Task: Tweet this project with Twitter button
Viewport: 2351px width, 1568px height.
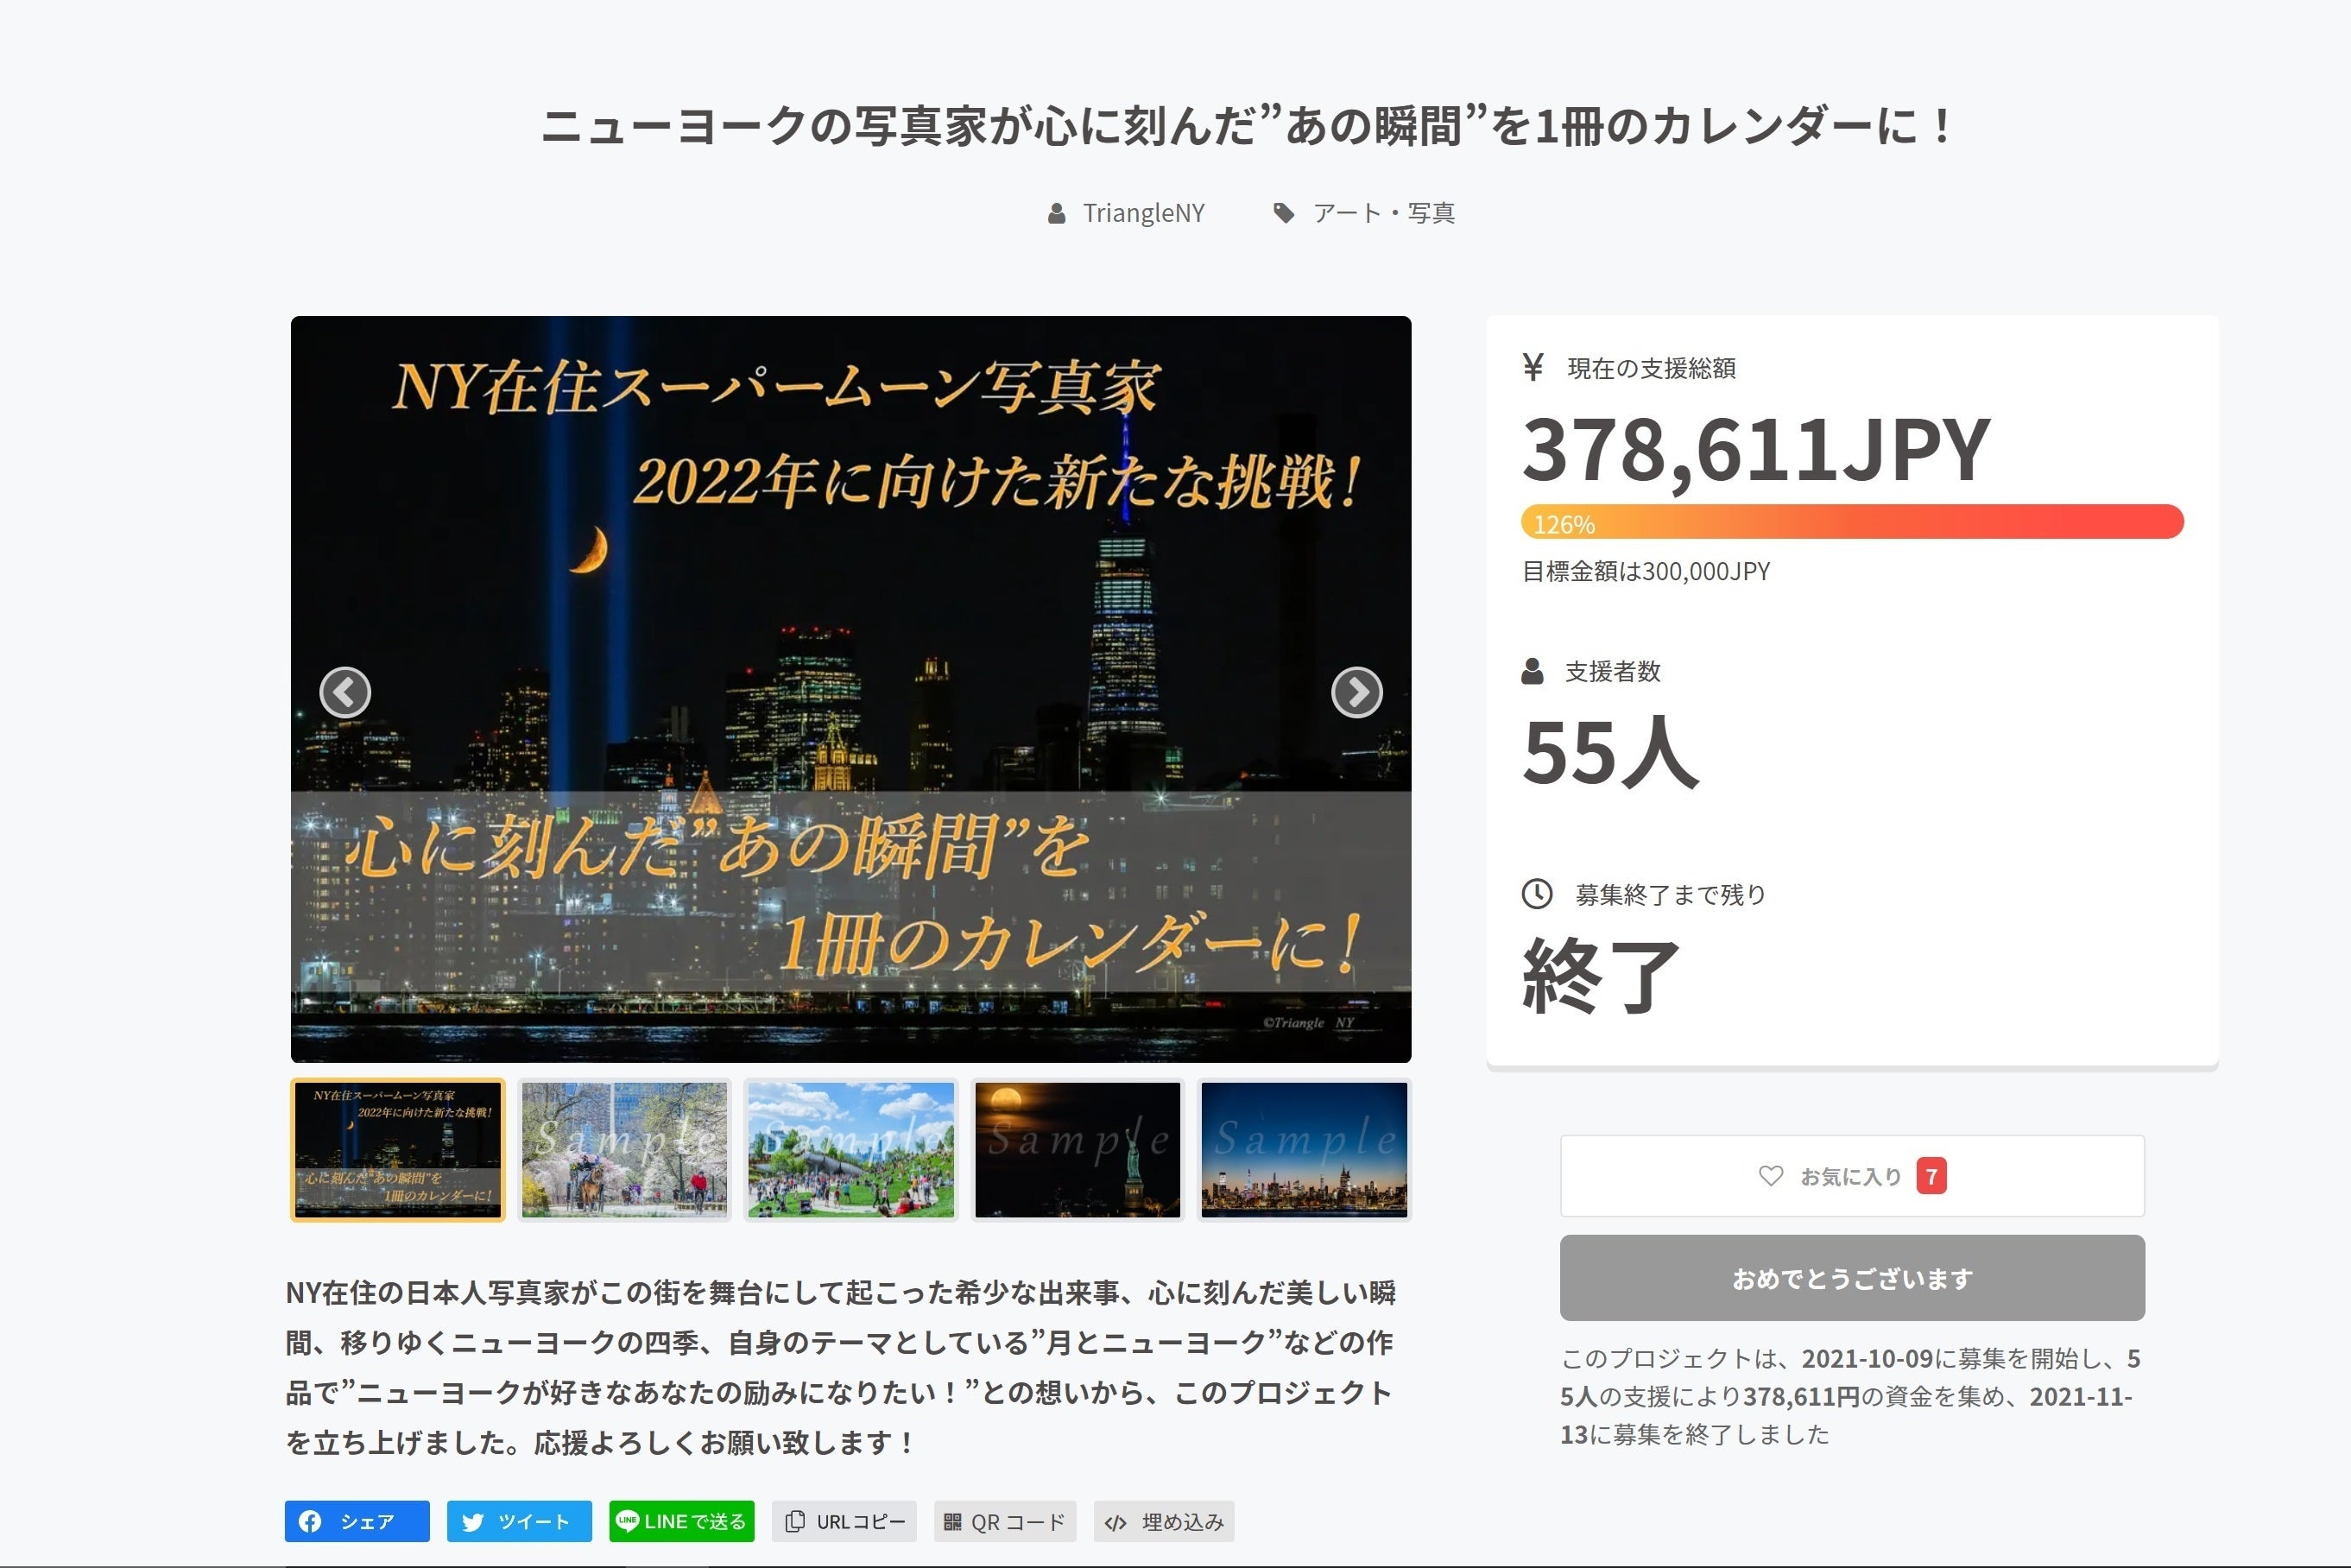Action: click(518, 1521)
